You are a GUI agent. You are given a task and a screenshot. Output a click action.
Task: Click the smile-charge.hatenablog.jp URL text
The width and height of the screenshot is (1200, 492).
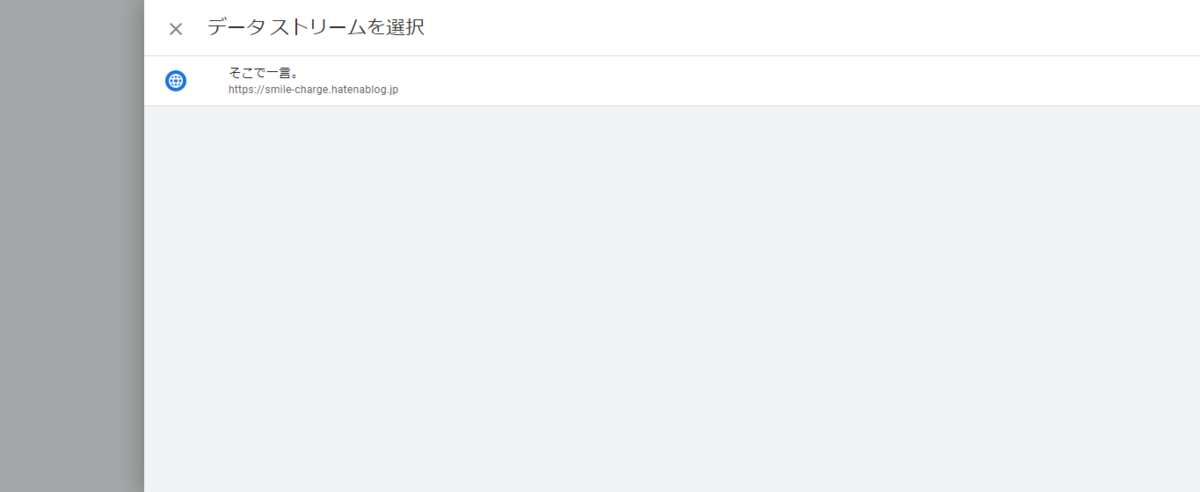tap(313, 89)
